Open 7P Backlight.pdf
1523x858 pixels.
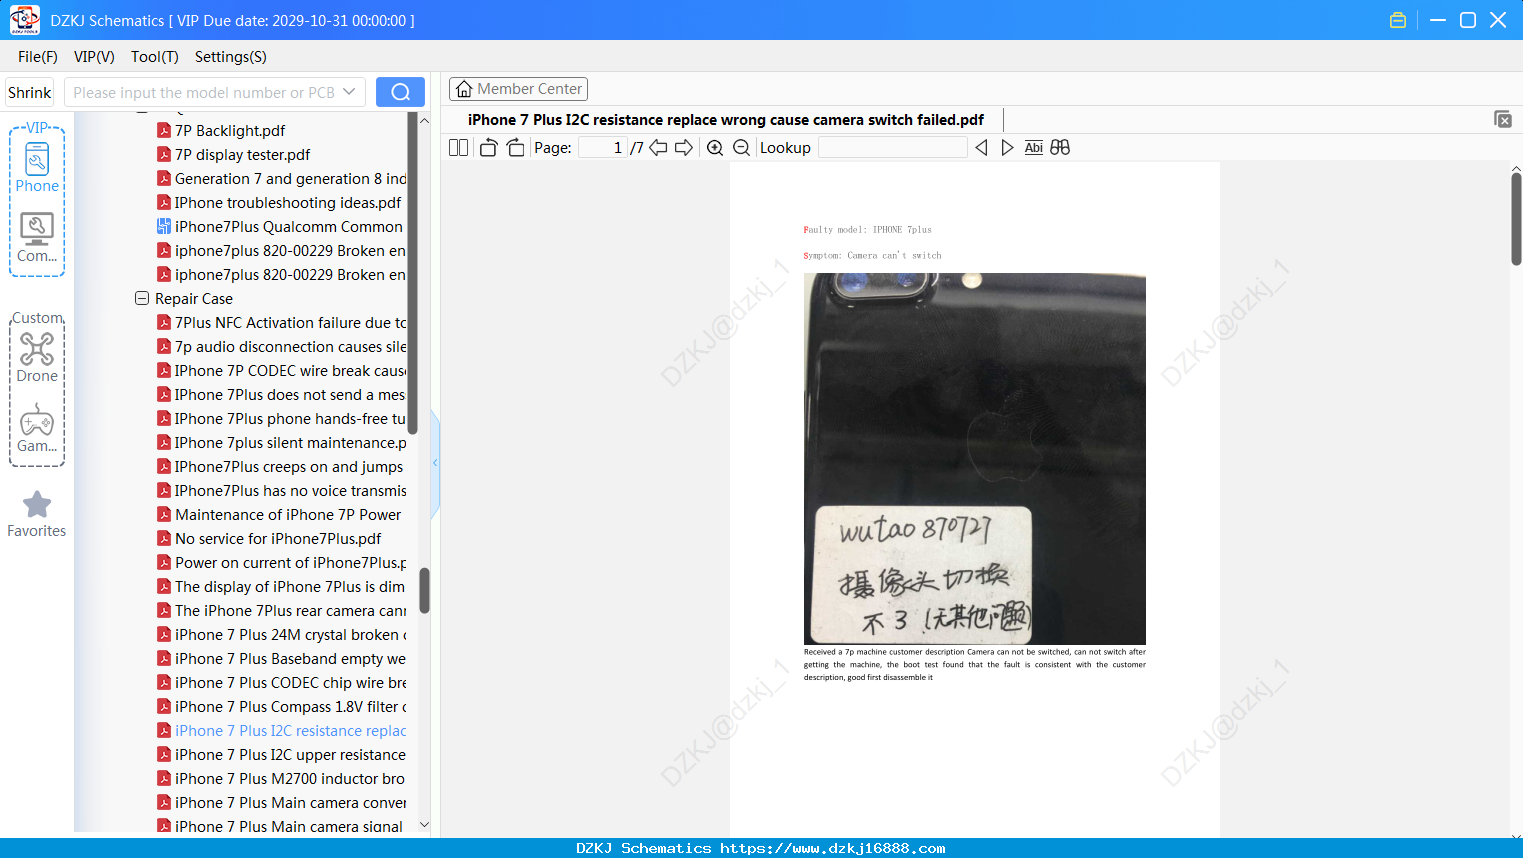(230, 130)
